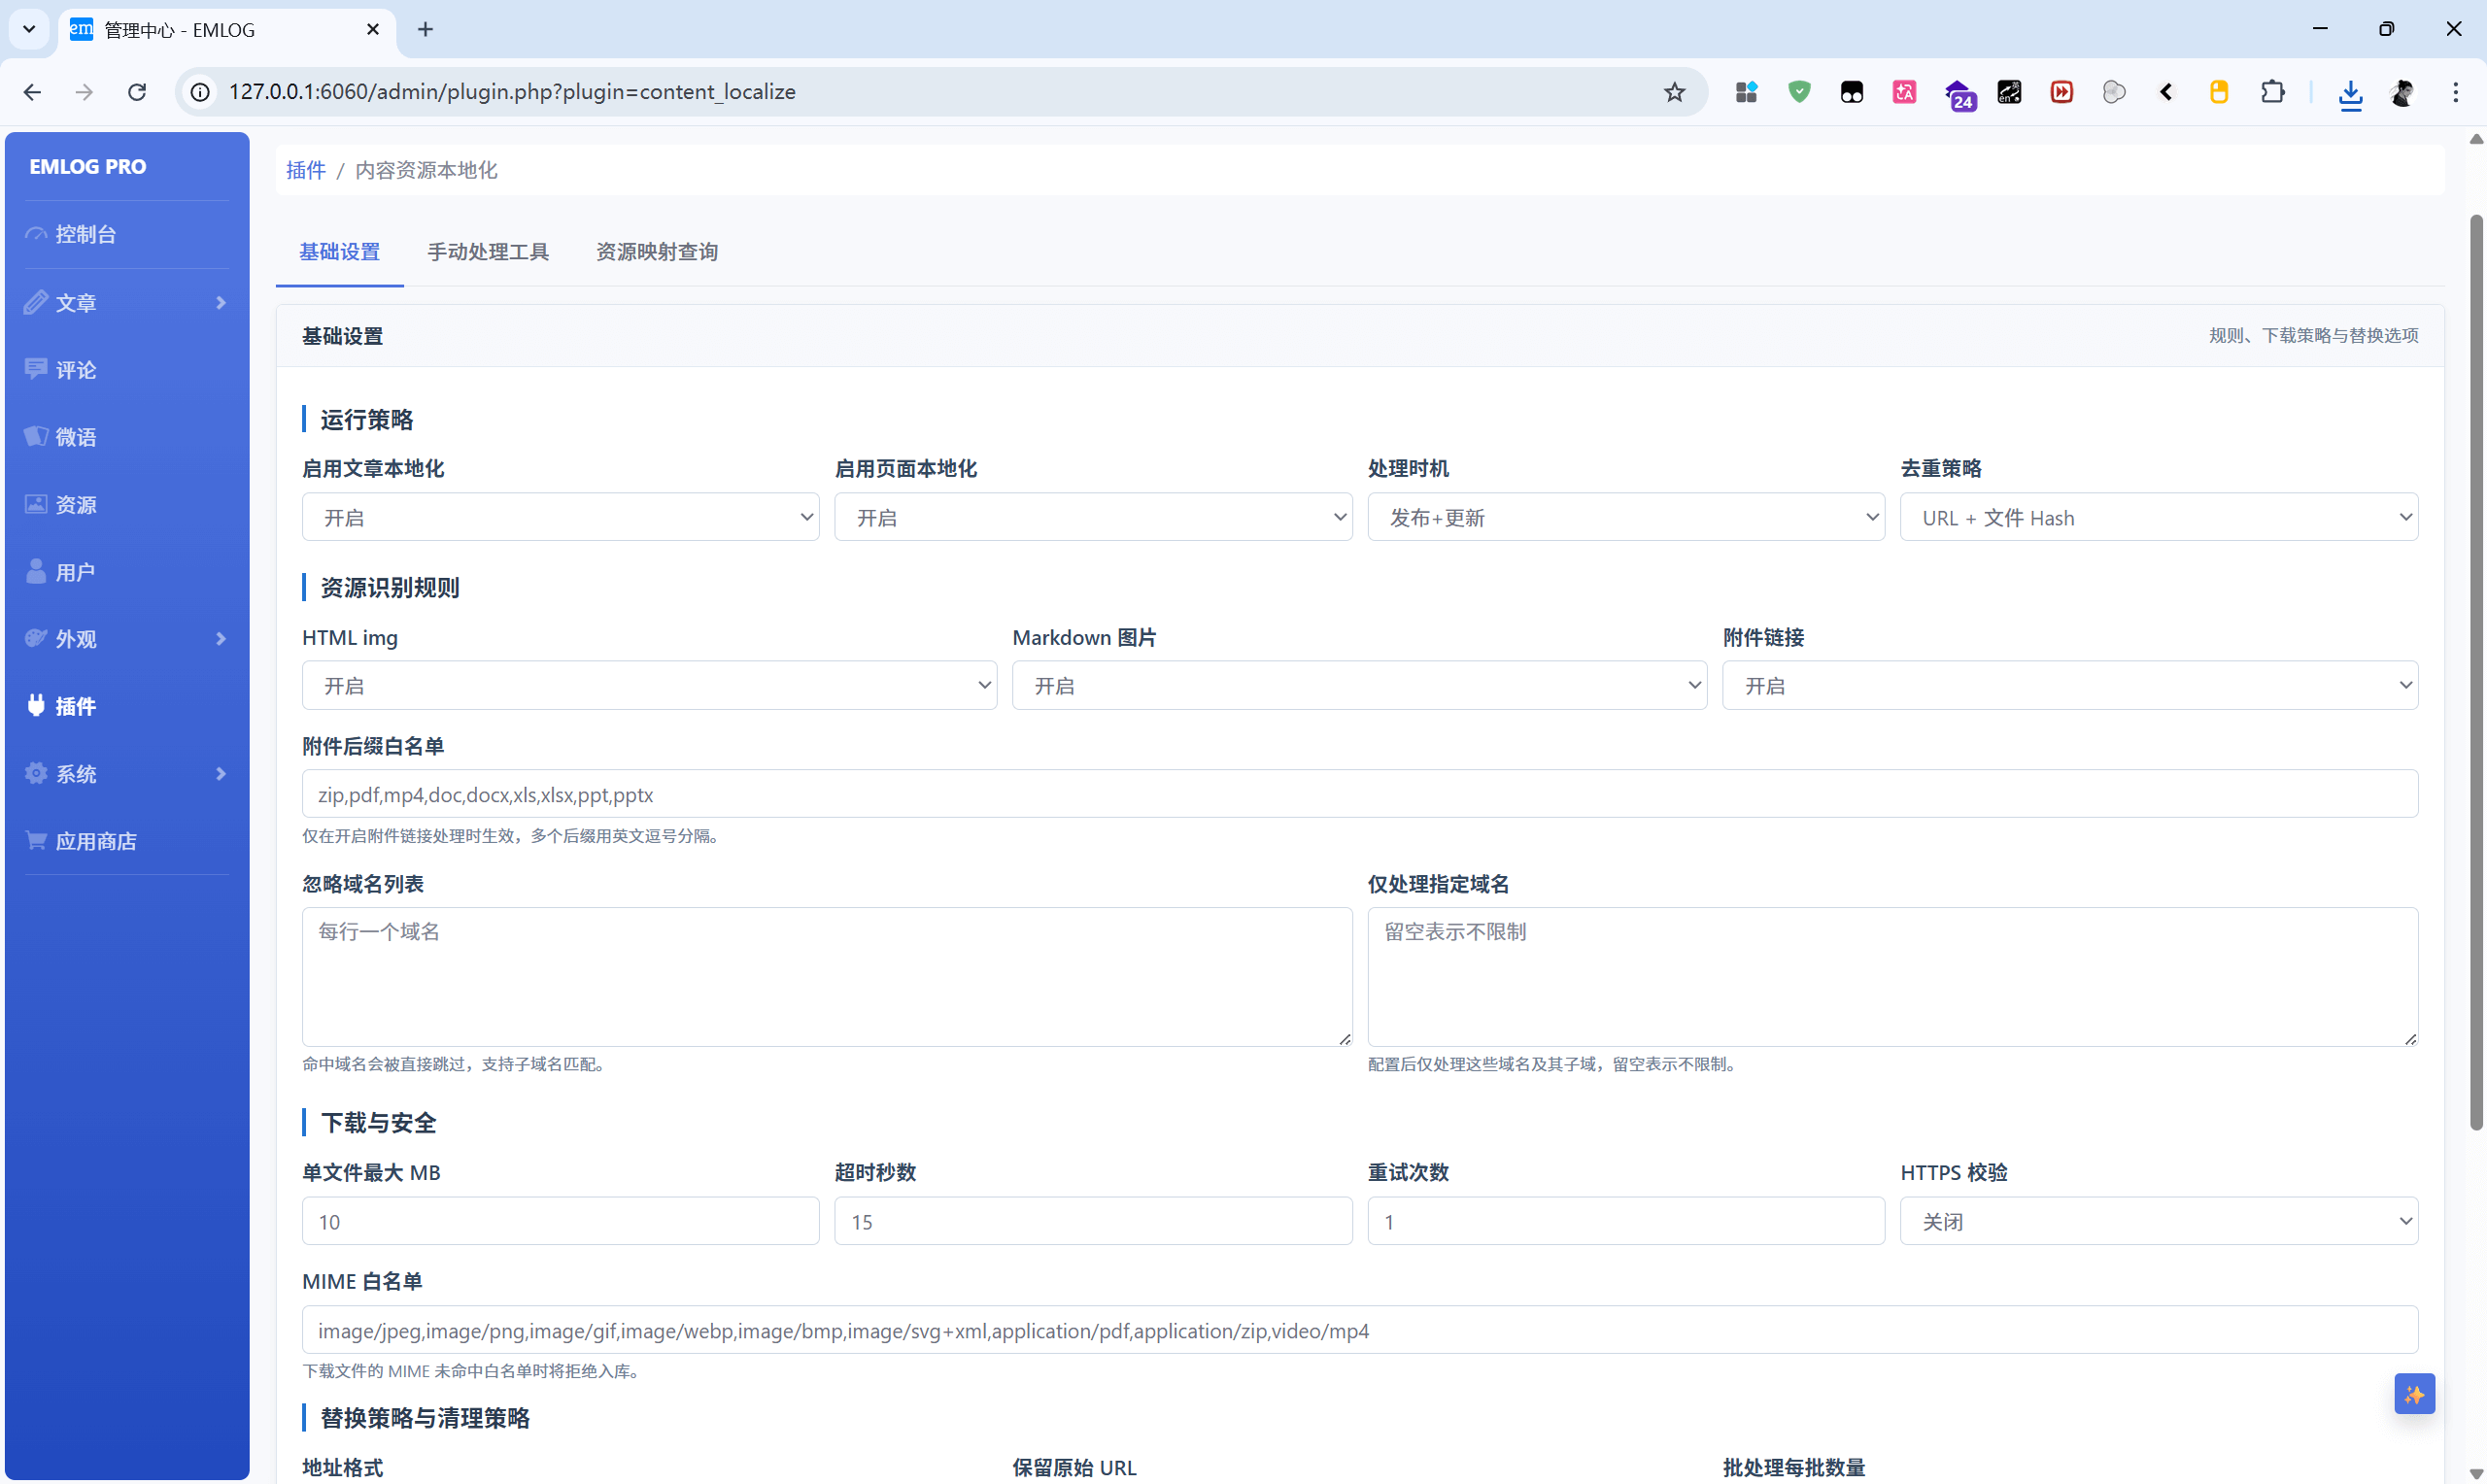Open the Extensions puzzle icon
This screenshot has height=1484, width=2487.
(x=2272, y=92)
